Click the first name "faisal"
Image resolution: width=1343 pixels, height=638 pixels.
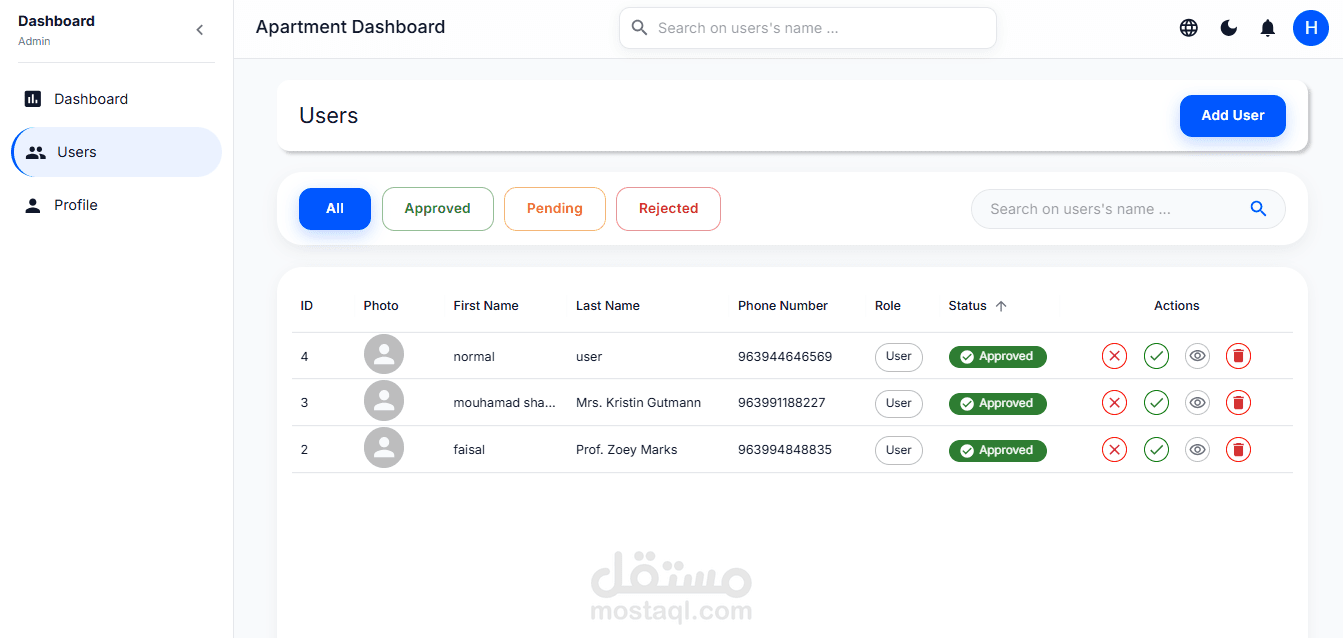pyautogui.click(x=469, y=450)
